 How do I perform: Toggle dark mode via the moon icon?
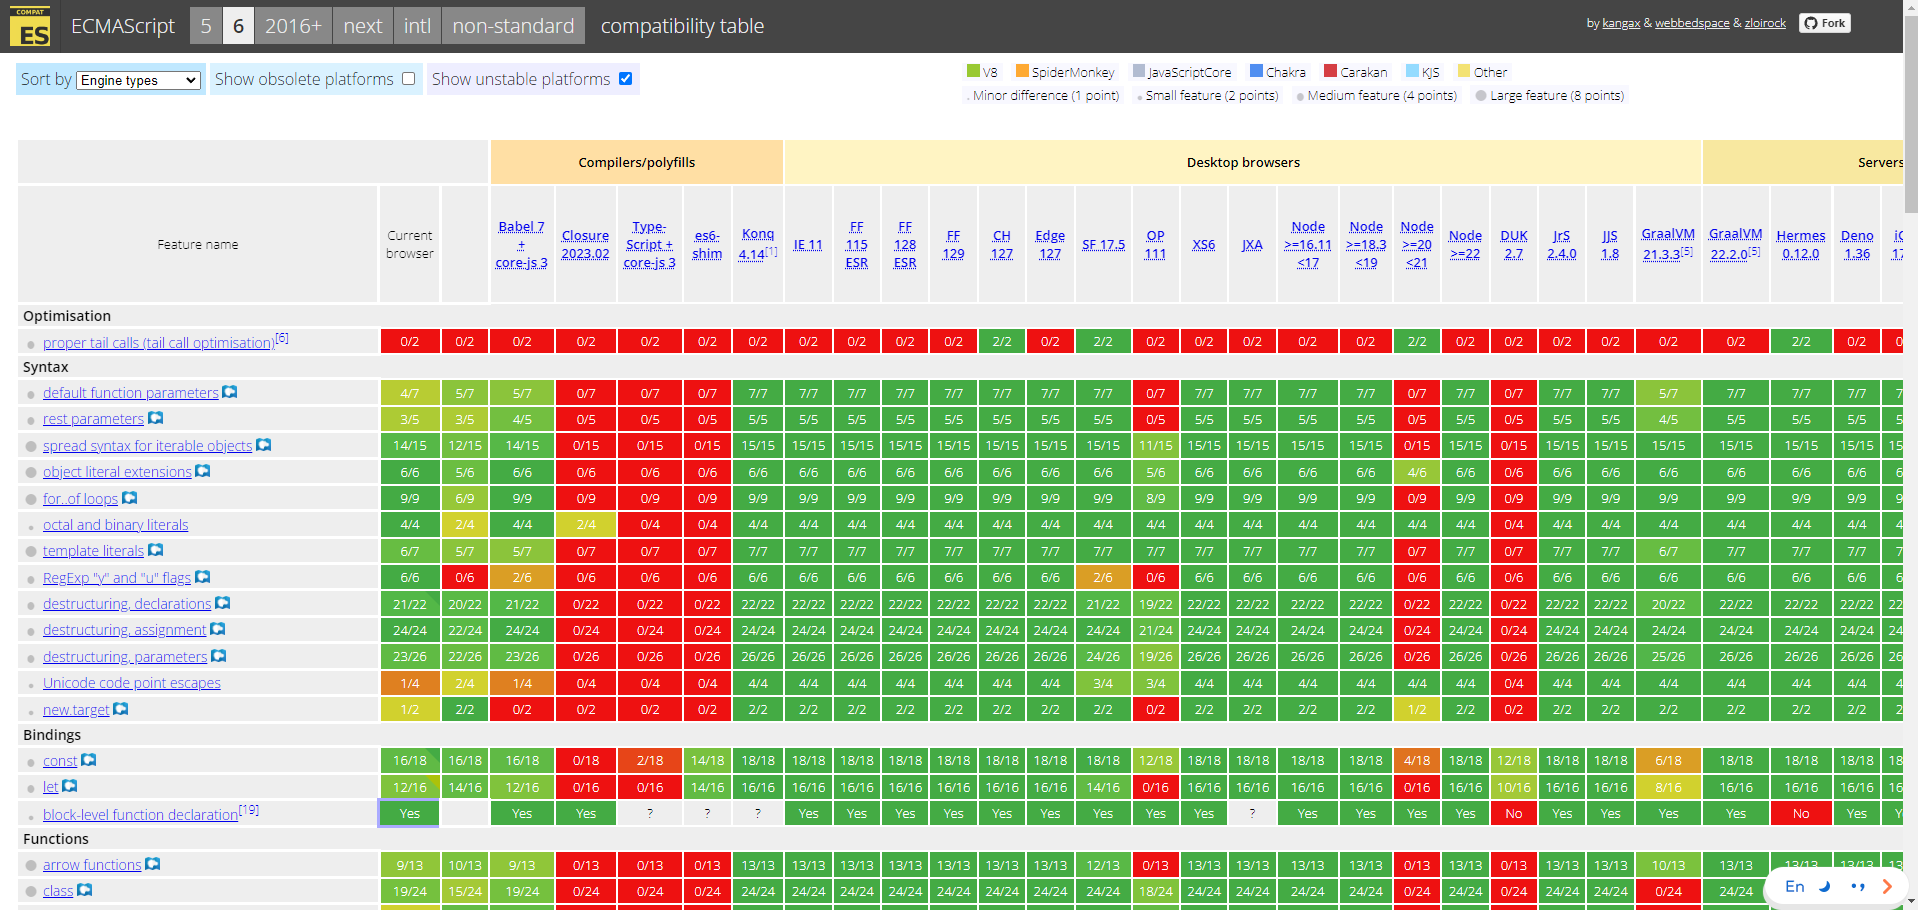point(1824,886)
